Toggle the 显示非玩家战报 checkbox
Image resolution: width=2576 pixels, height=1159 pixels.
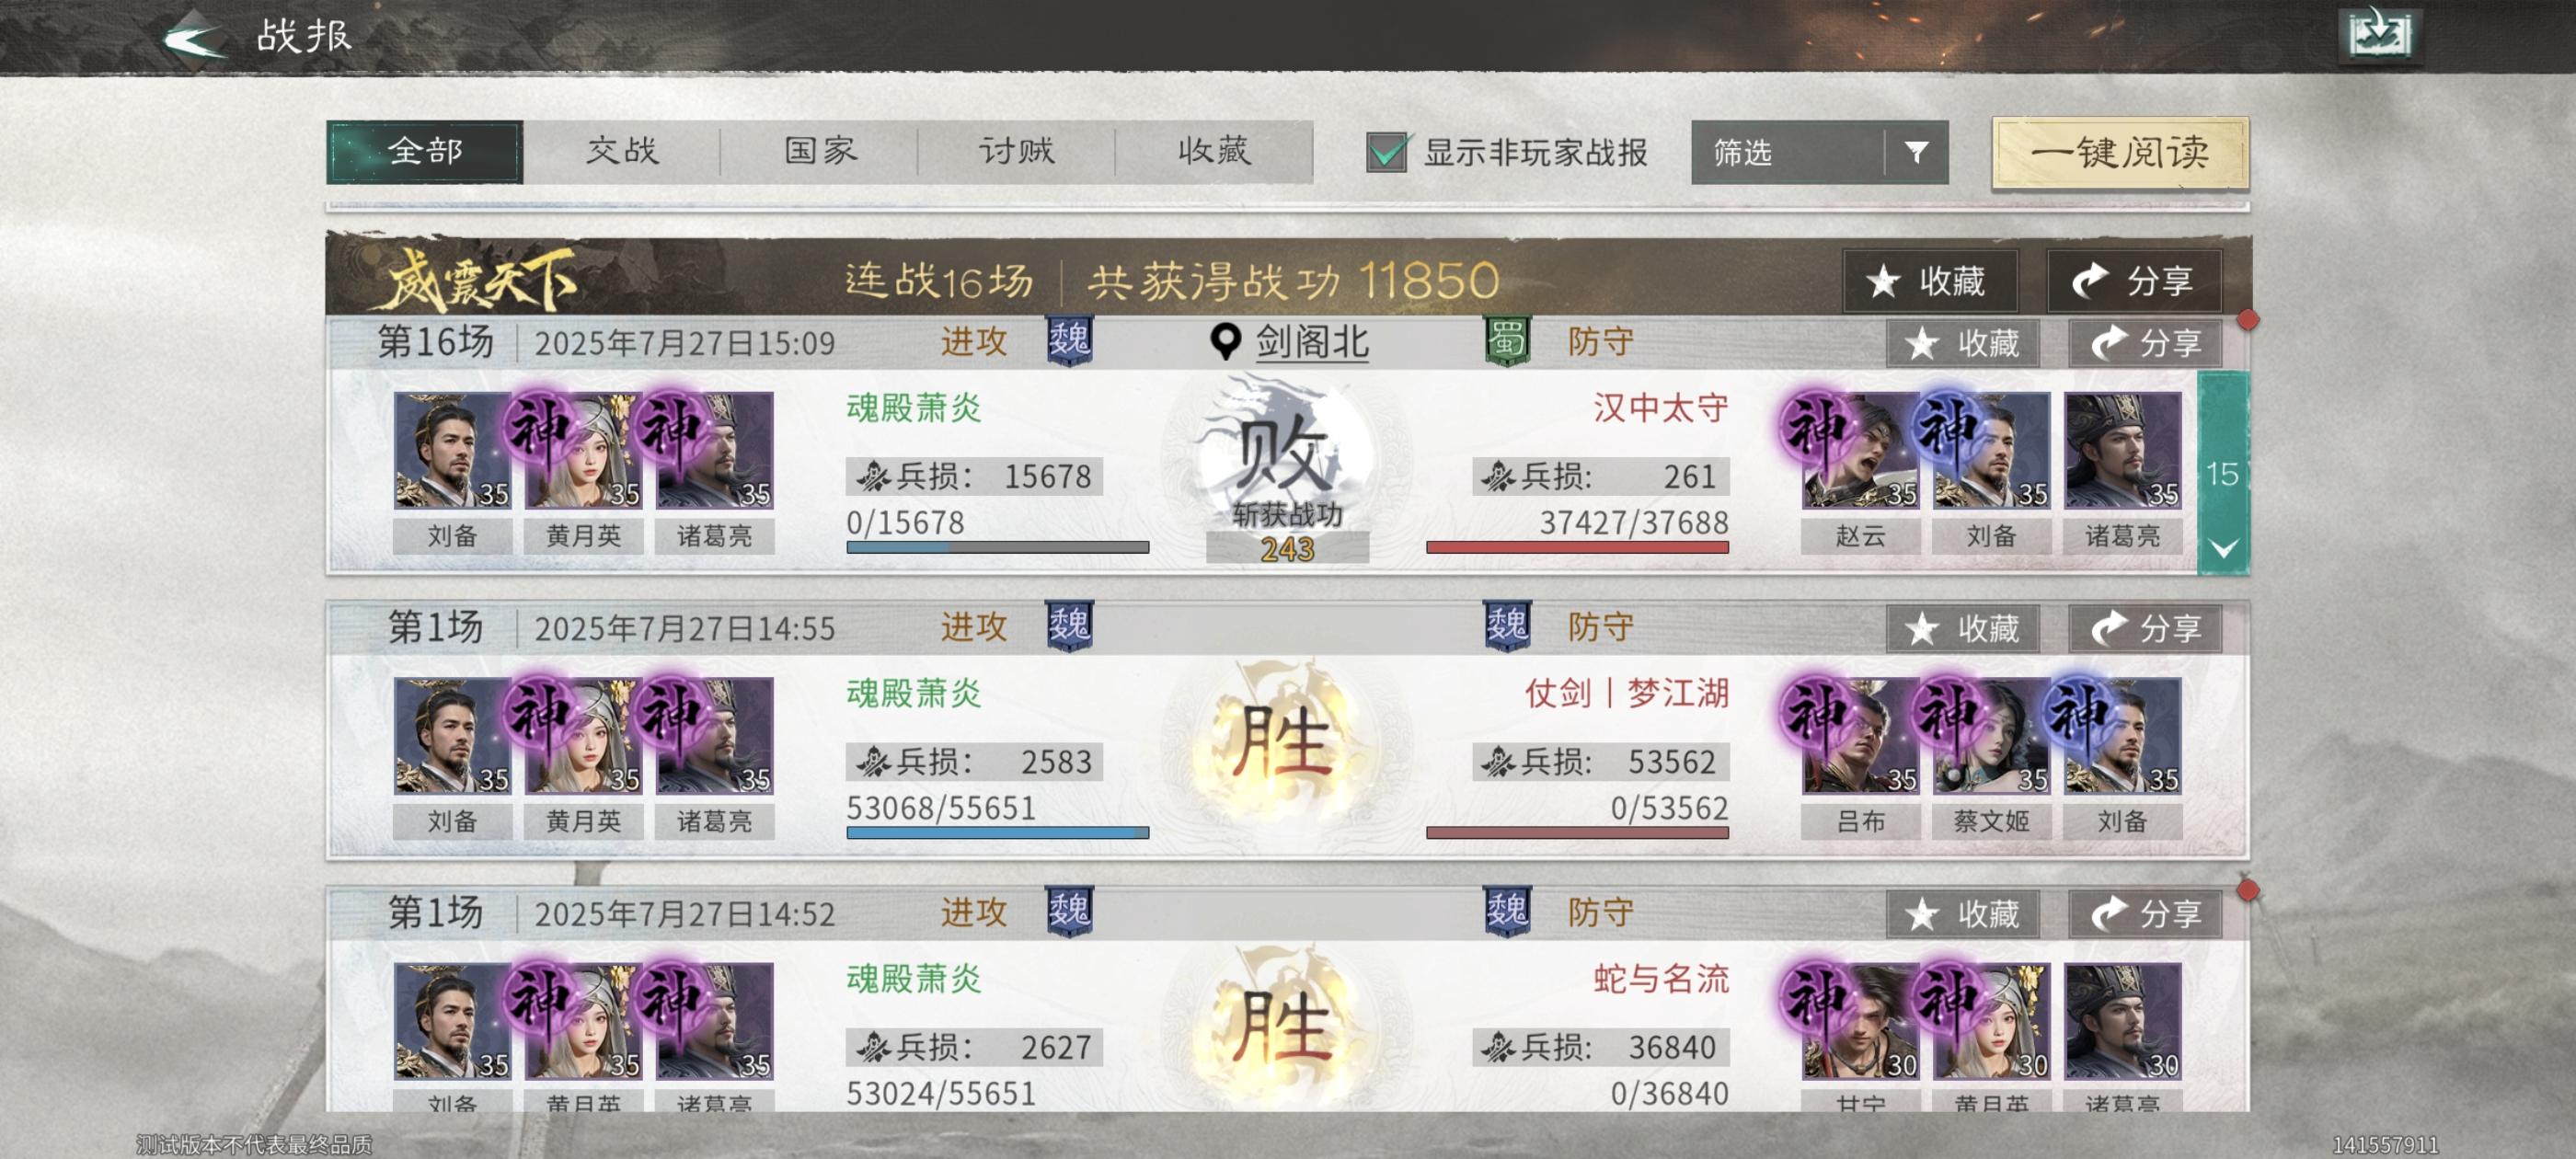[1386, 152]
